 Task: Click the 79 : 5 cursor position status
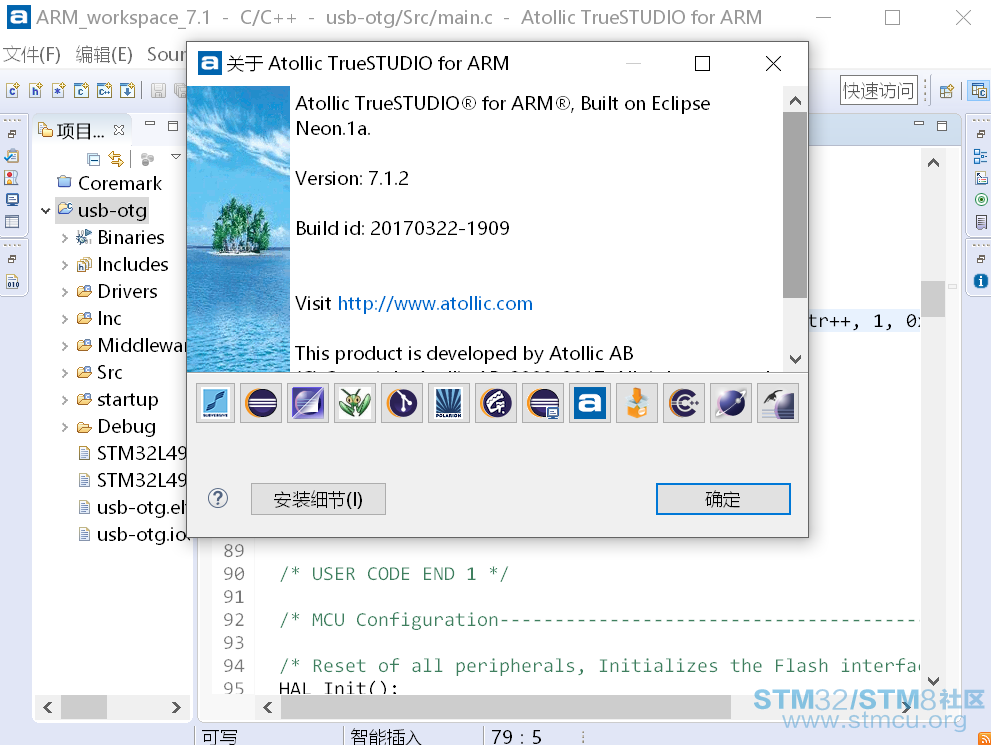[x=516, y=737]
